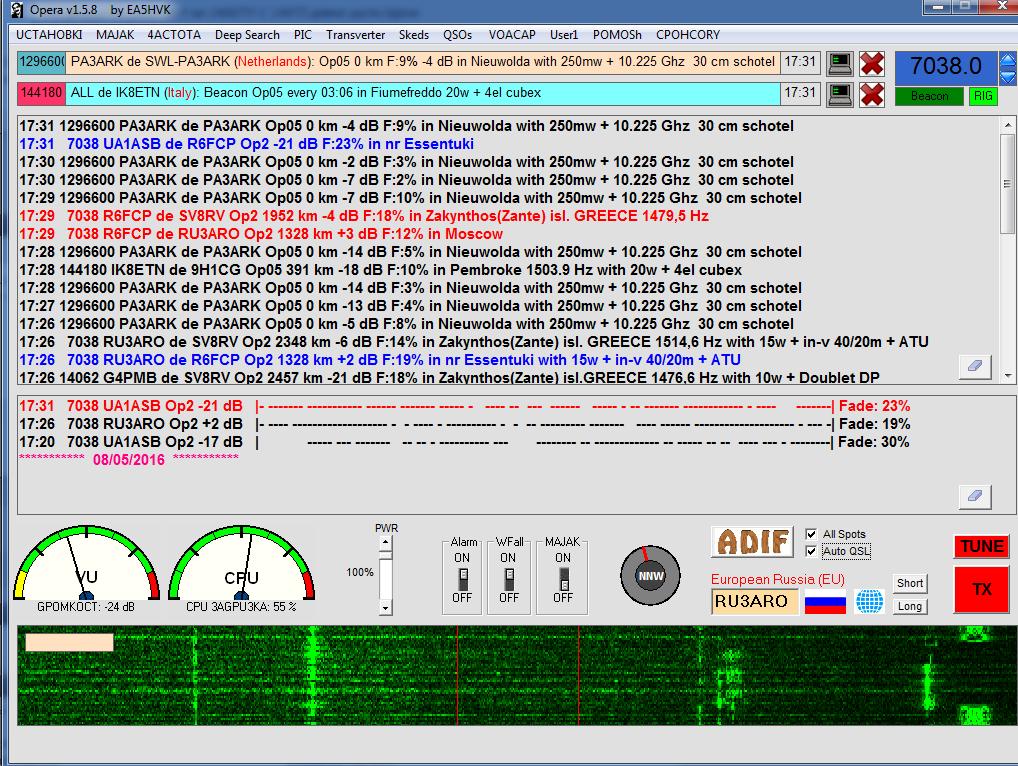The width and height of the screenshot is (1018, 766).
Task: Open the ADIF log export icon
Action: click(752, 542)
